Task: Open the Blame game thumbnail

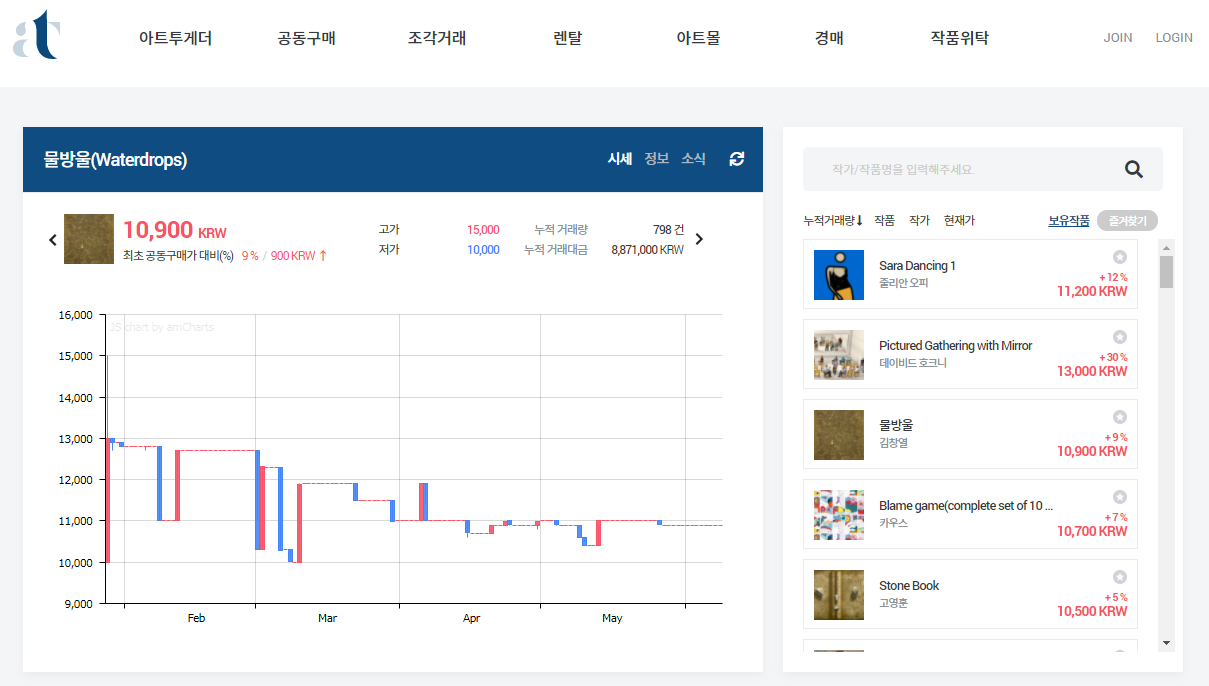Action: click(x=839, y=515)
